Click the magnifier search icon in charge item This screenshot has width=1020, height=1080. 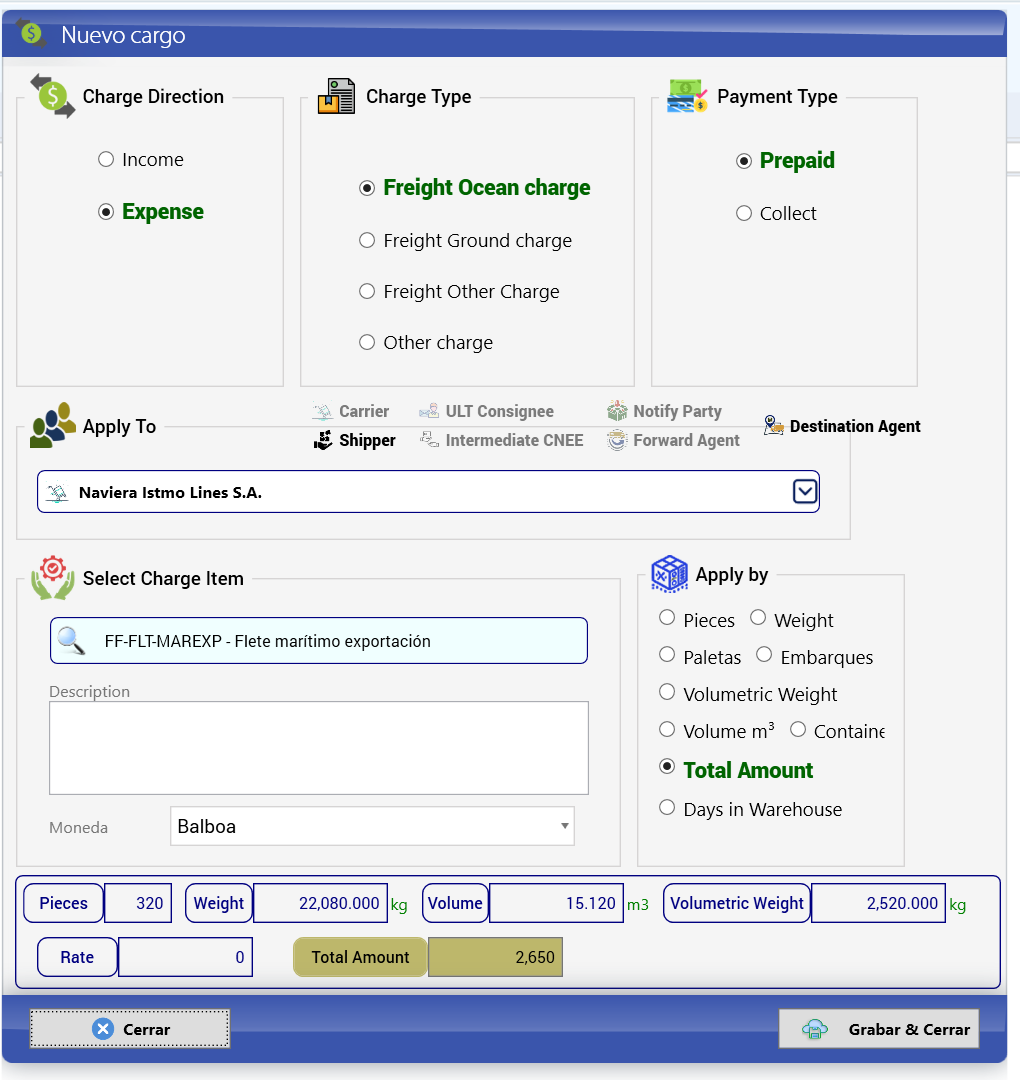coord(71,641)
